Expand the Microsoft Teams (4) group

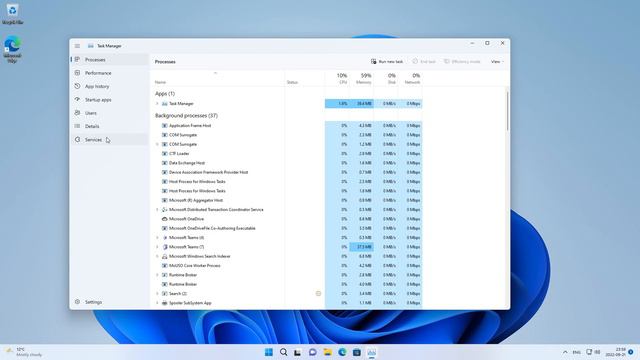pos(157,238)
